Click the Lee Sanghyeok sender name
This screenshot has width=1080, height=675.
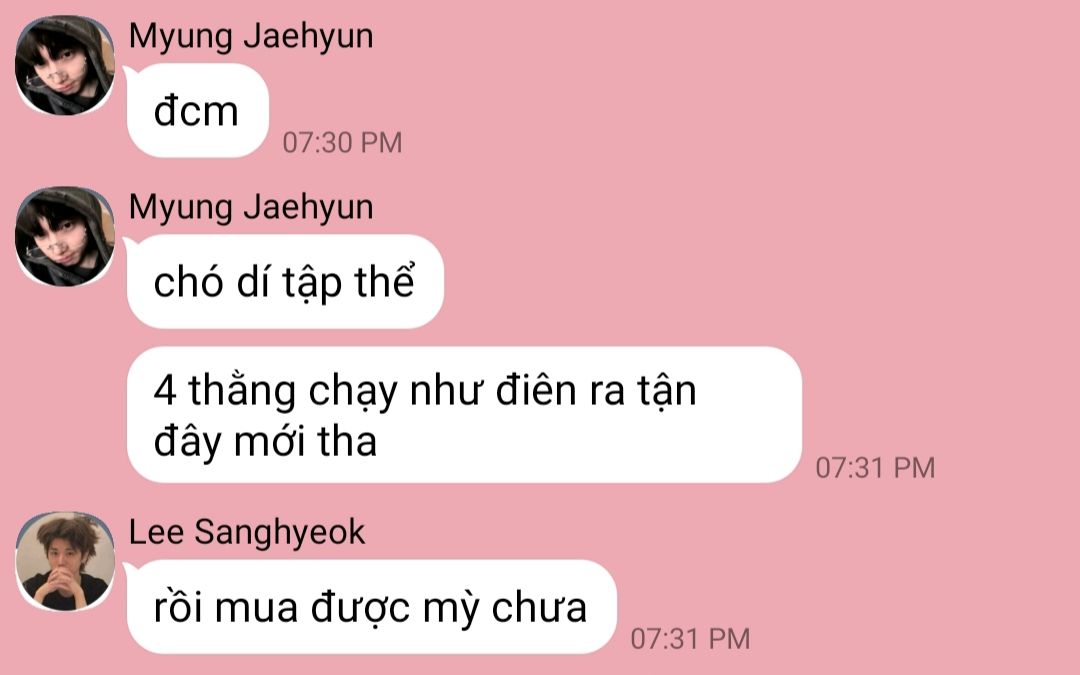coord(247,532)
